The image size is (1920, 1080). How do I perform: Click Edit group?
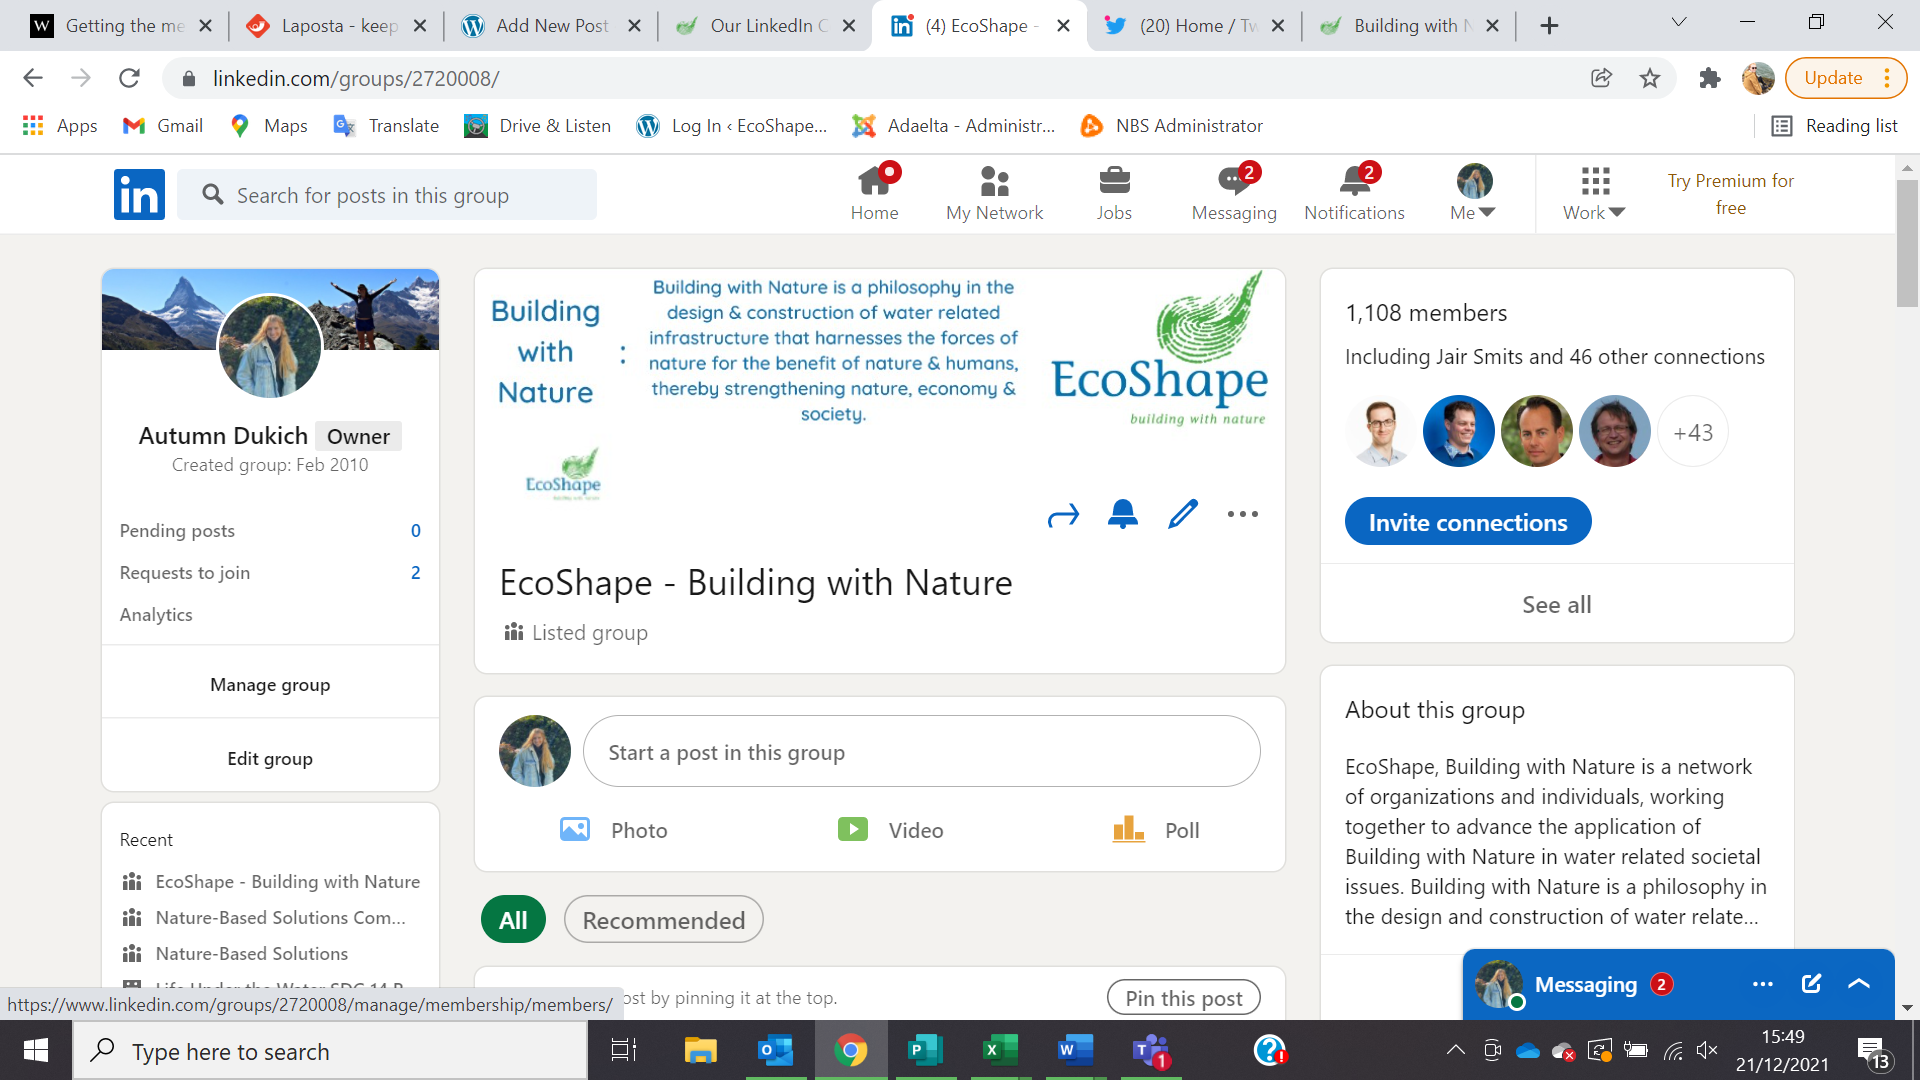270,758
